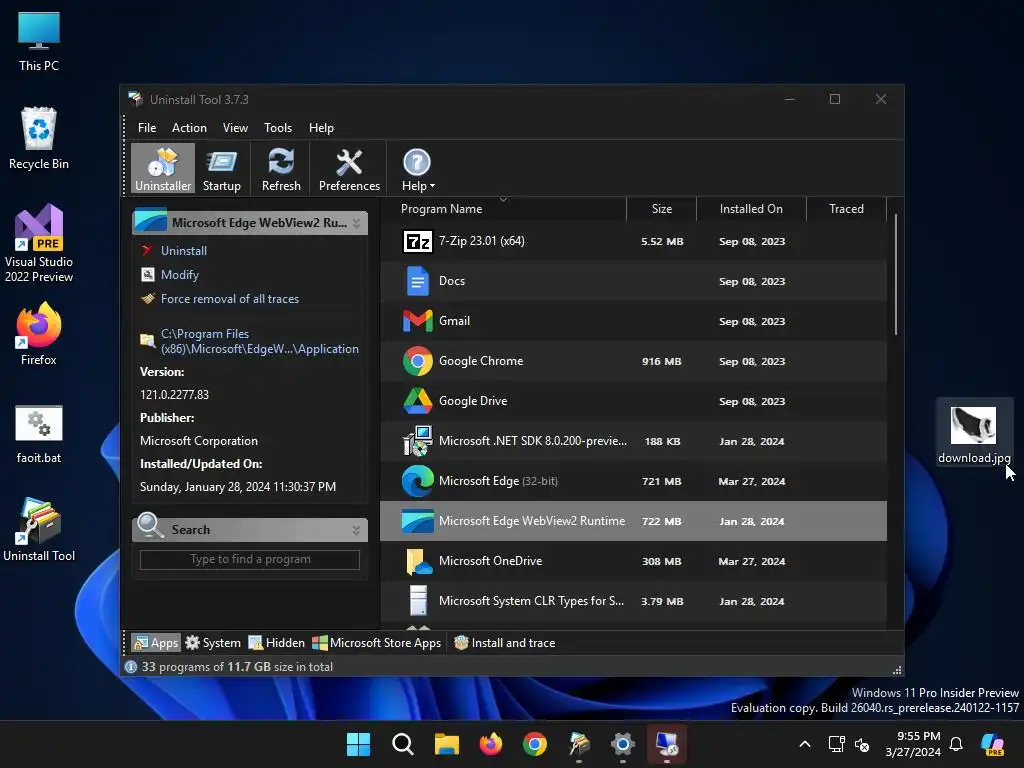Viewport: 1024px width, 768px height.
Task: Open notifications bell in taskbar
Action: 955,744
